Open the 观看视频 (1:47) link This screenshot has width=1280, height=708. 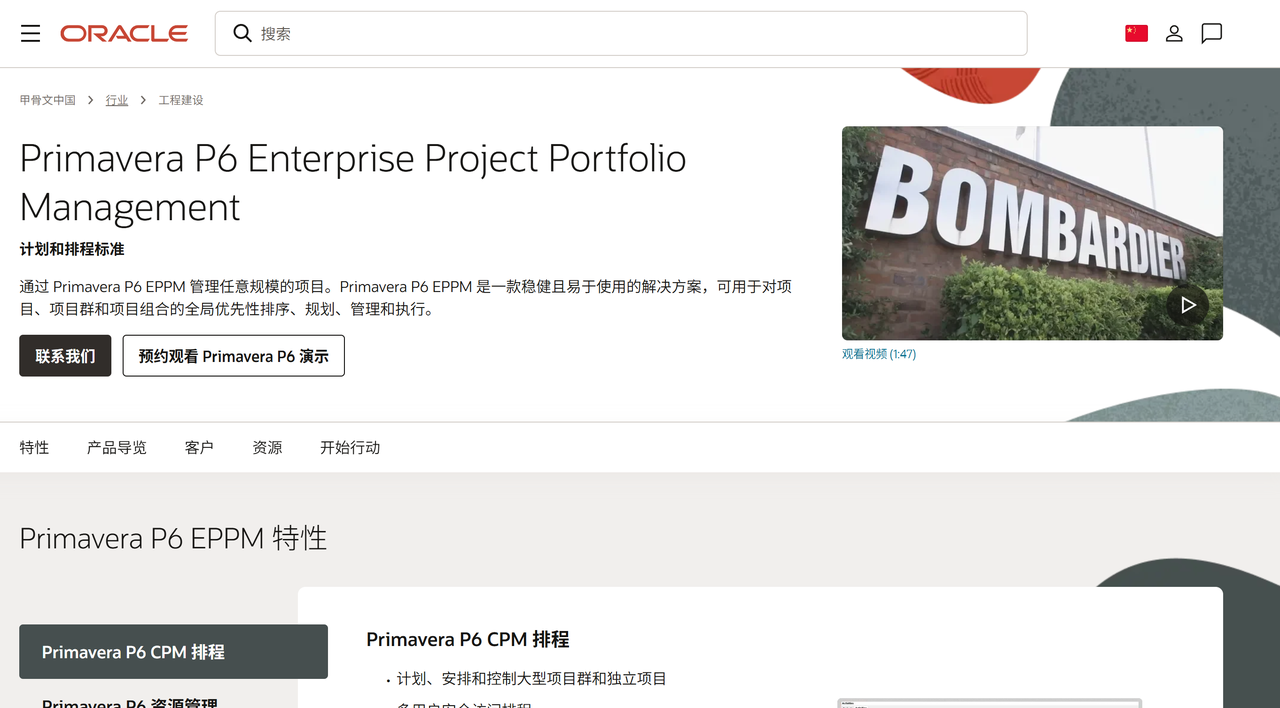[879, 354]
